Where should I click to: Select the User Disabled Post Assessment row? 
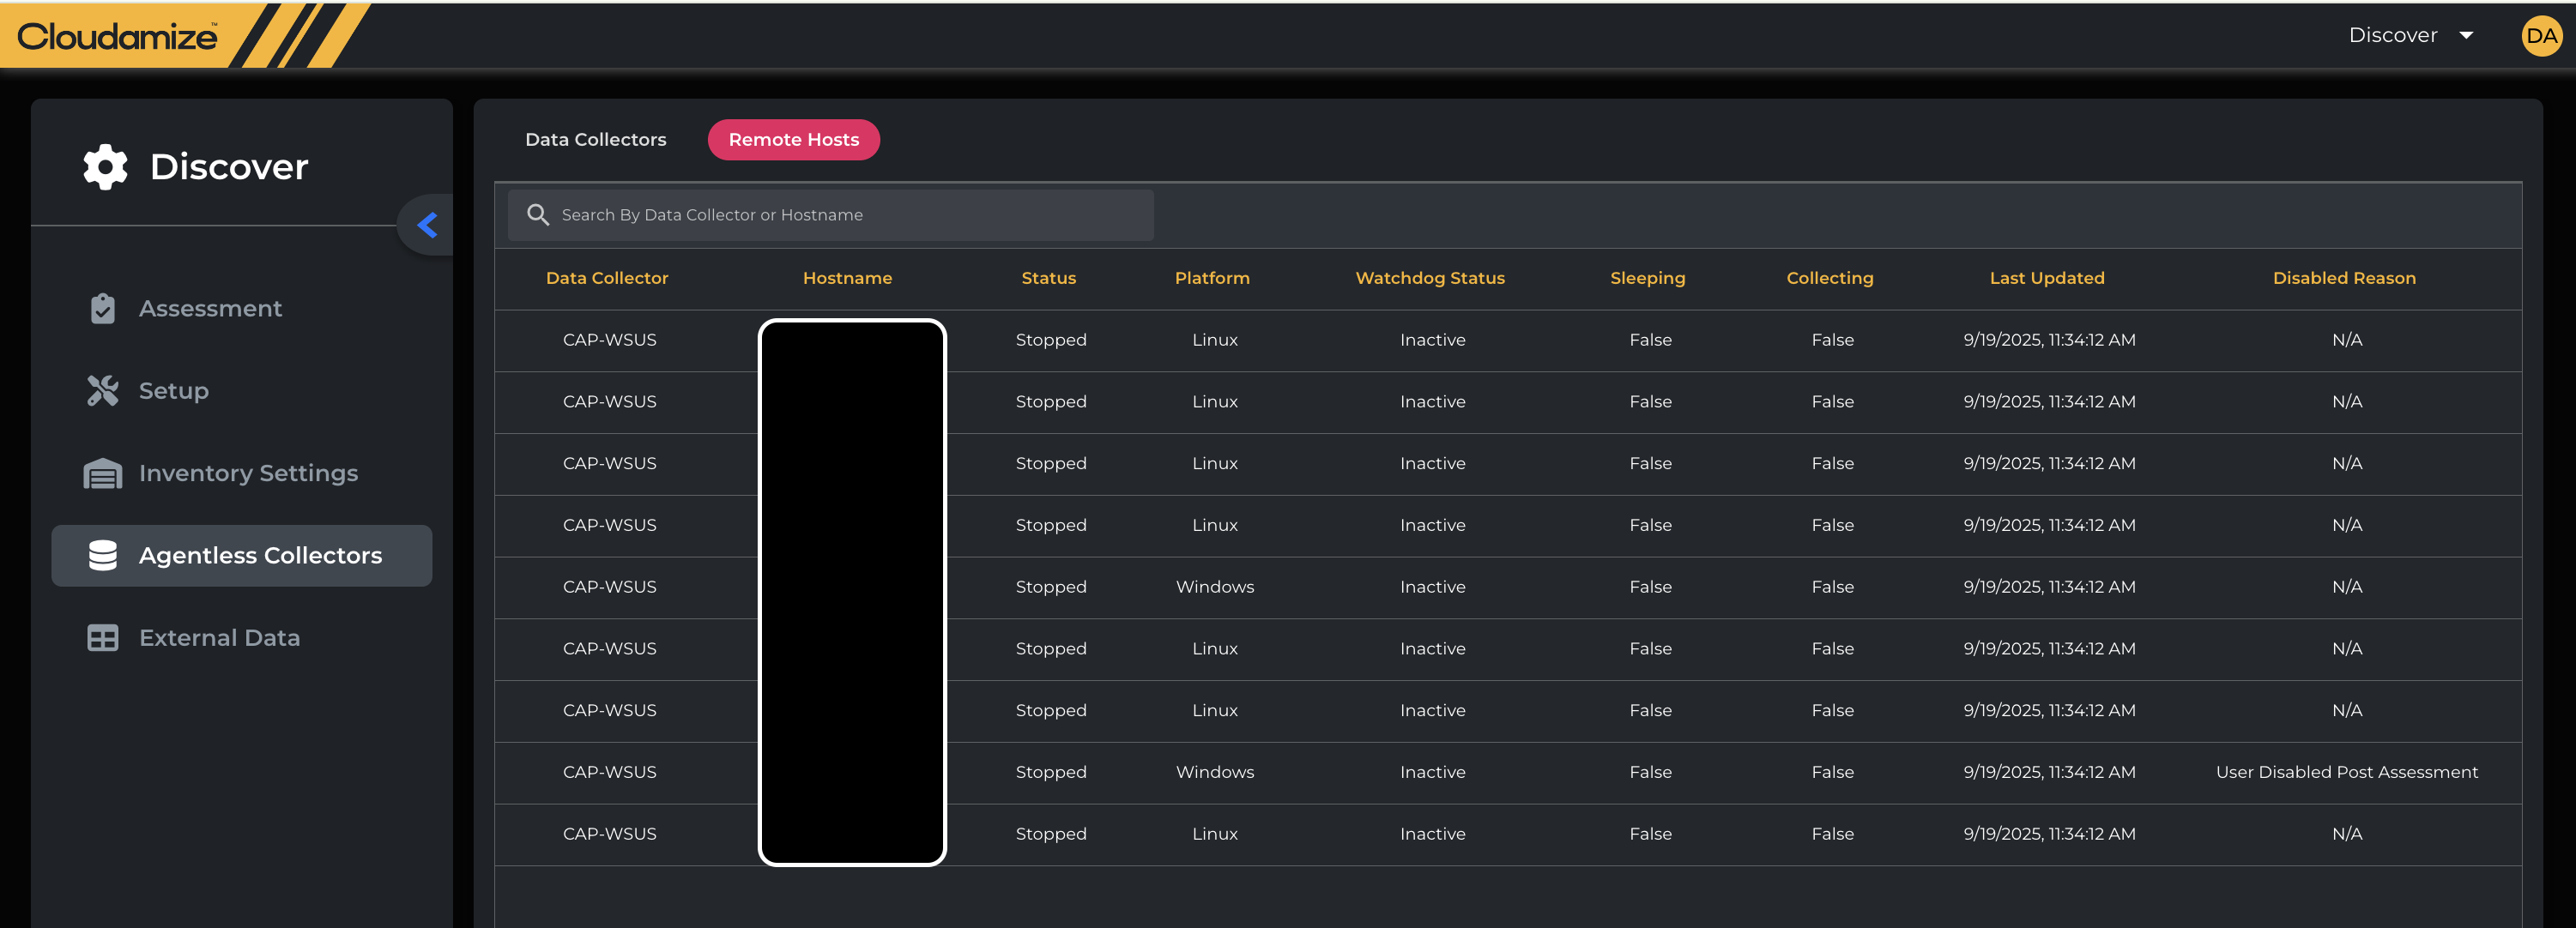tap(2345, 772)
